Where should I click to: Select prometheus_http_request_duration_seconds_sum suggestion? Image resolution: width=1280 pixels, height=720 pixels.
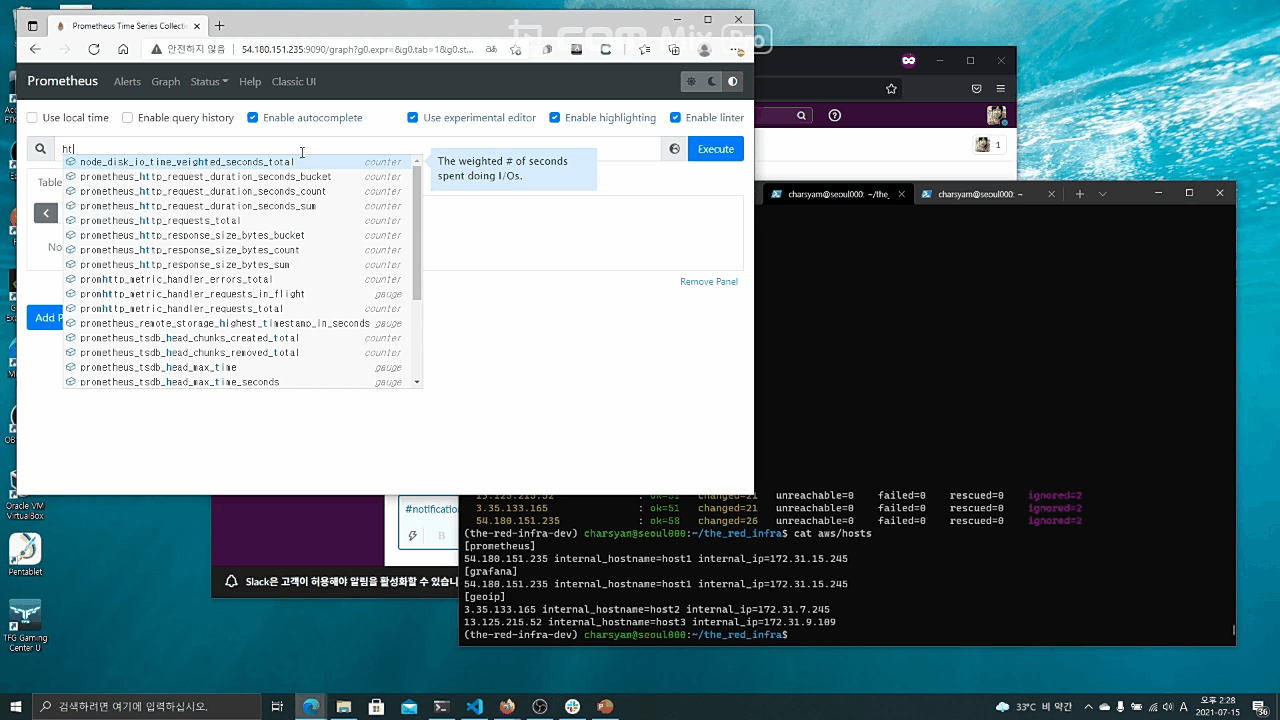pyautogui.click(x=238, y=206)
